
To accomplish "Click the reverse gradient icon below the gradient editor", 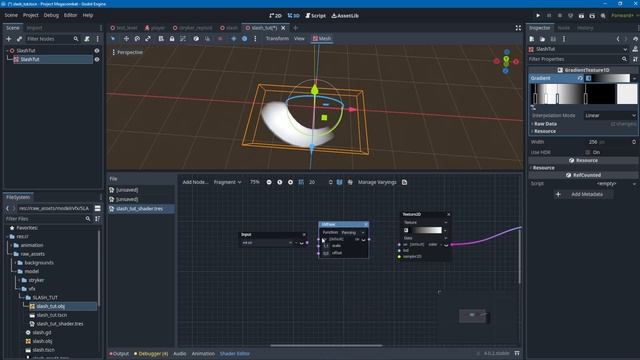I will [533, 107].
